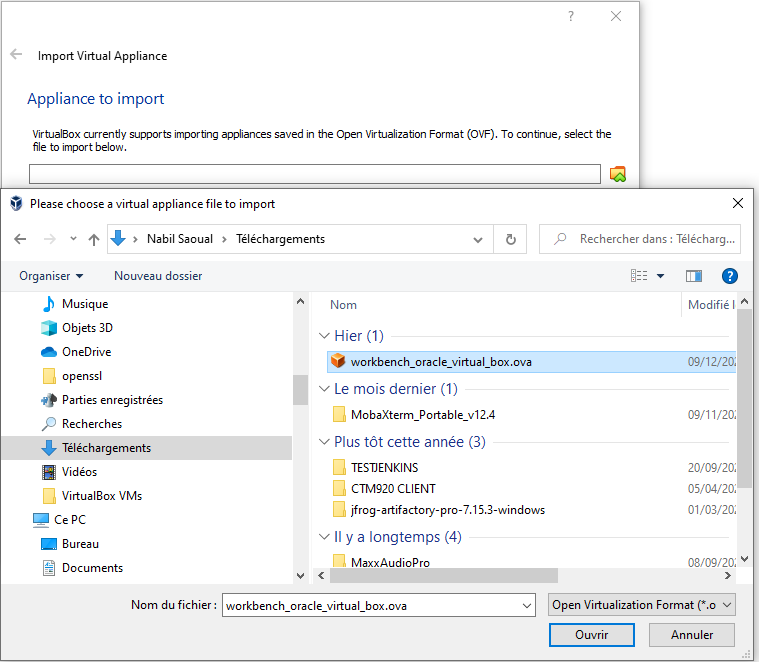Go up one folder level
The width and height of the screenshot is (759, 662).
(x=94, y=239)
